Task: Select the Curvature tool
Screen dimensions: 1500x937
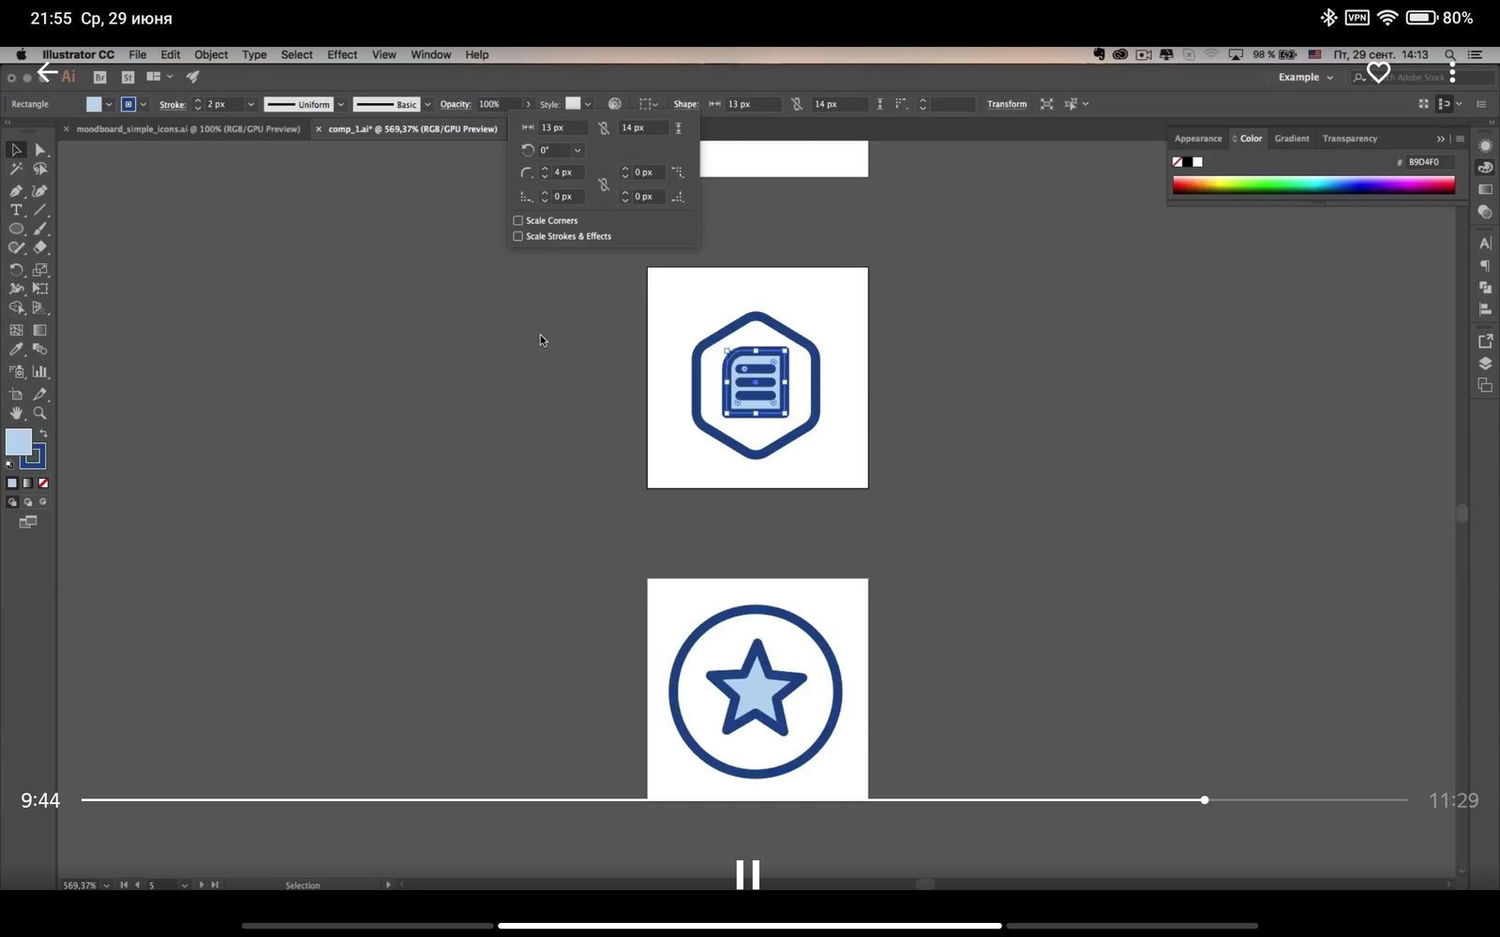Action: coord(40,191)
